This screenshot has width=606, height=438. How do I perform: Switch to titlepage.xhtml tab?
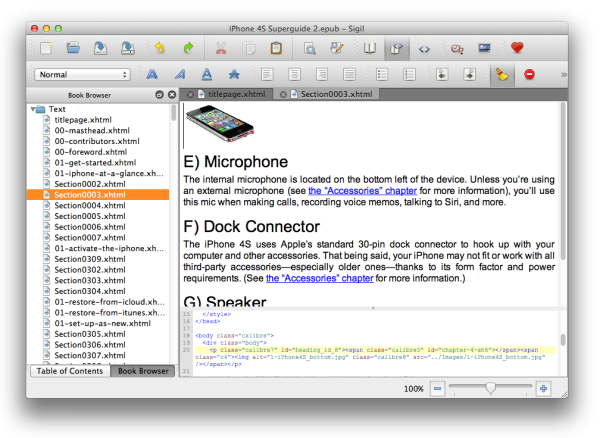click(x=236, y=94)
